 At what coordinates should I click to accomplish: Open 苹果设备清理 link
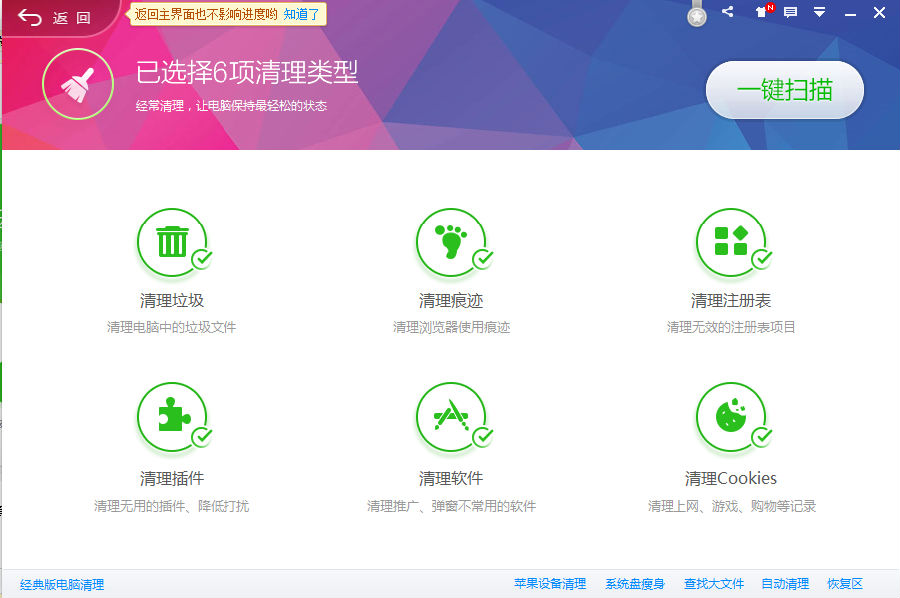pos(550,584)
